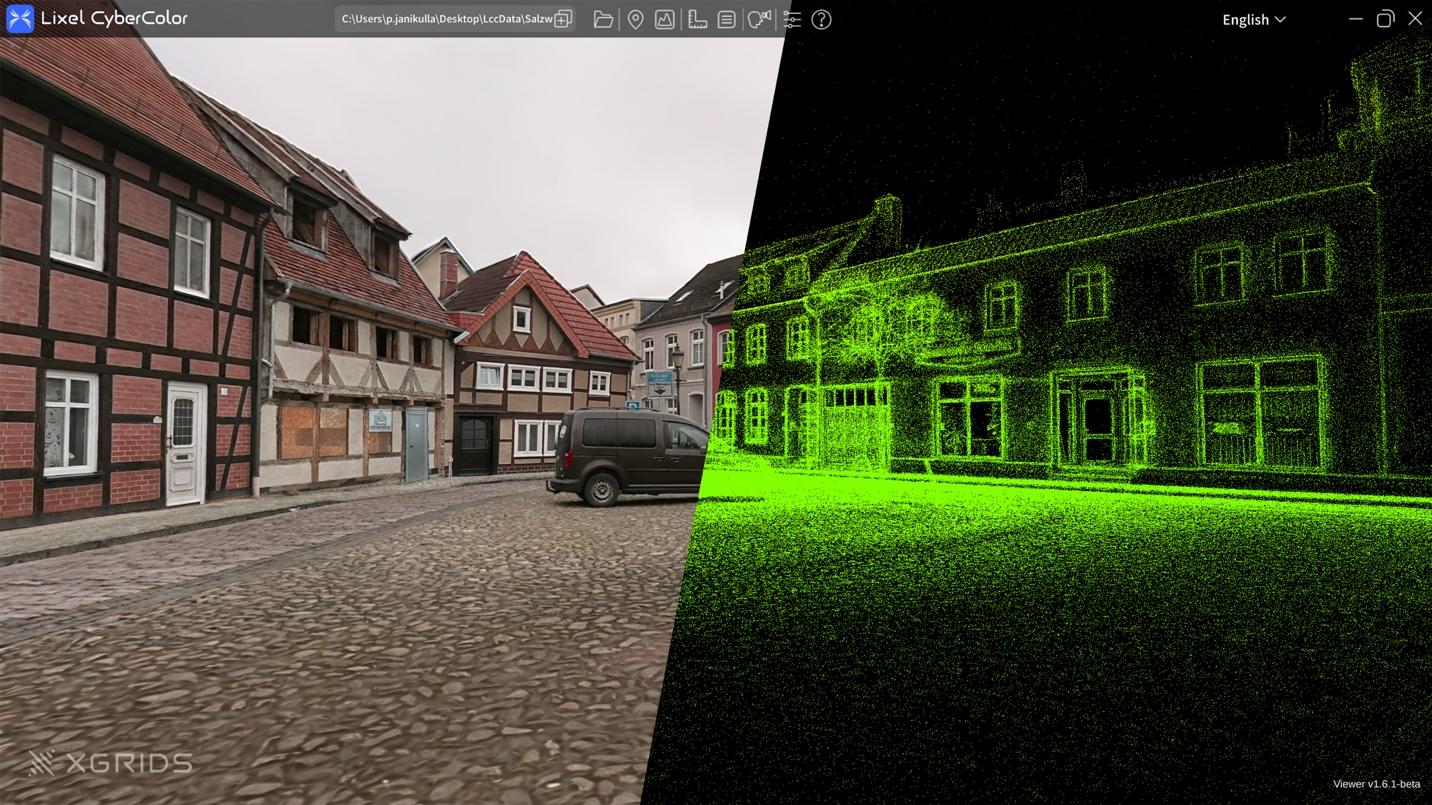The height and width of the screenshot is (805, 1432).
Task: Click the Lixel CyberColor logo icon
Action: click(20, 19)
